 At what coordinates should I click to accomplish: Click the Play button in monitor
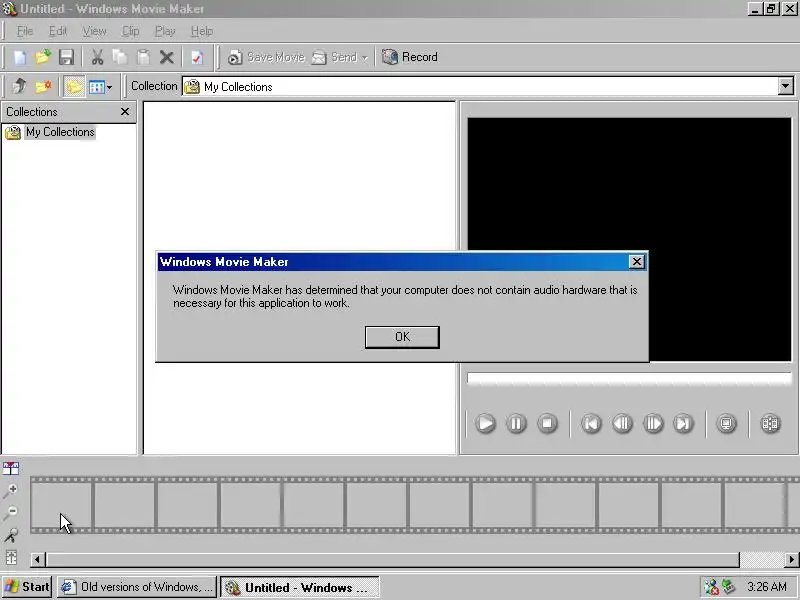pos(485,423)
